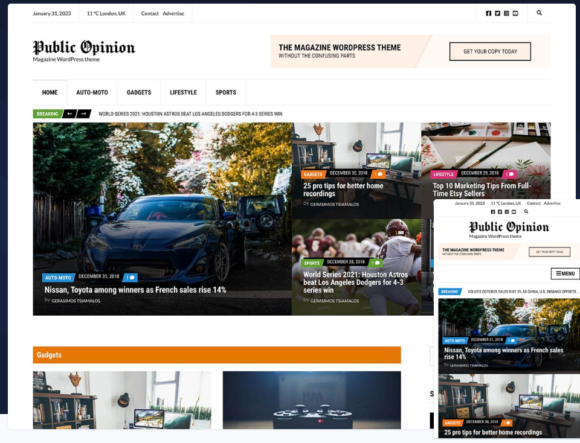
Task: Open Advertise link in desktop top bar
Action: point(173,13)
